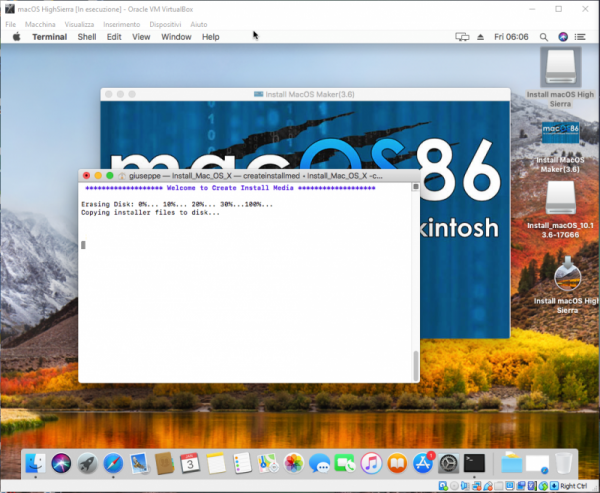Open Photos from the dock

pos(294,463)
